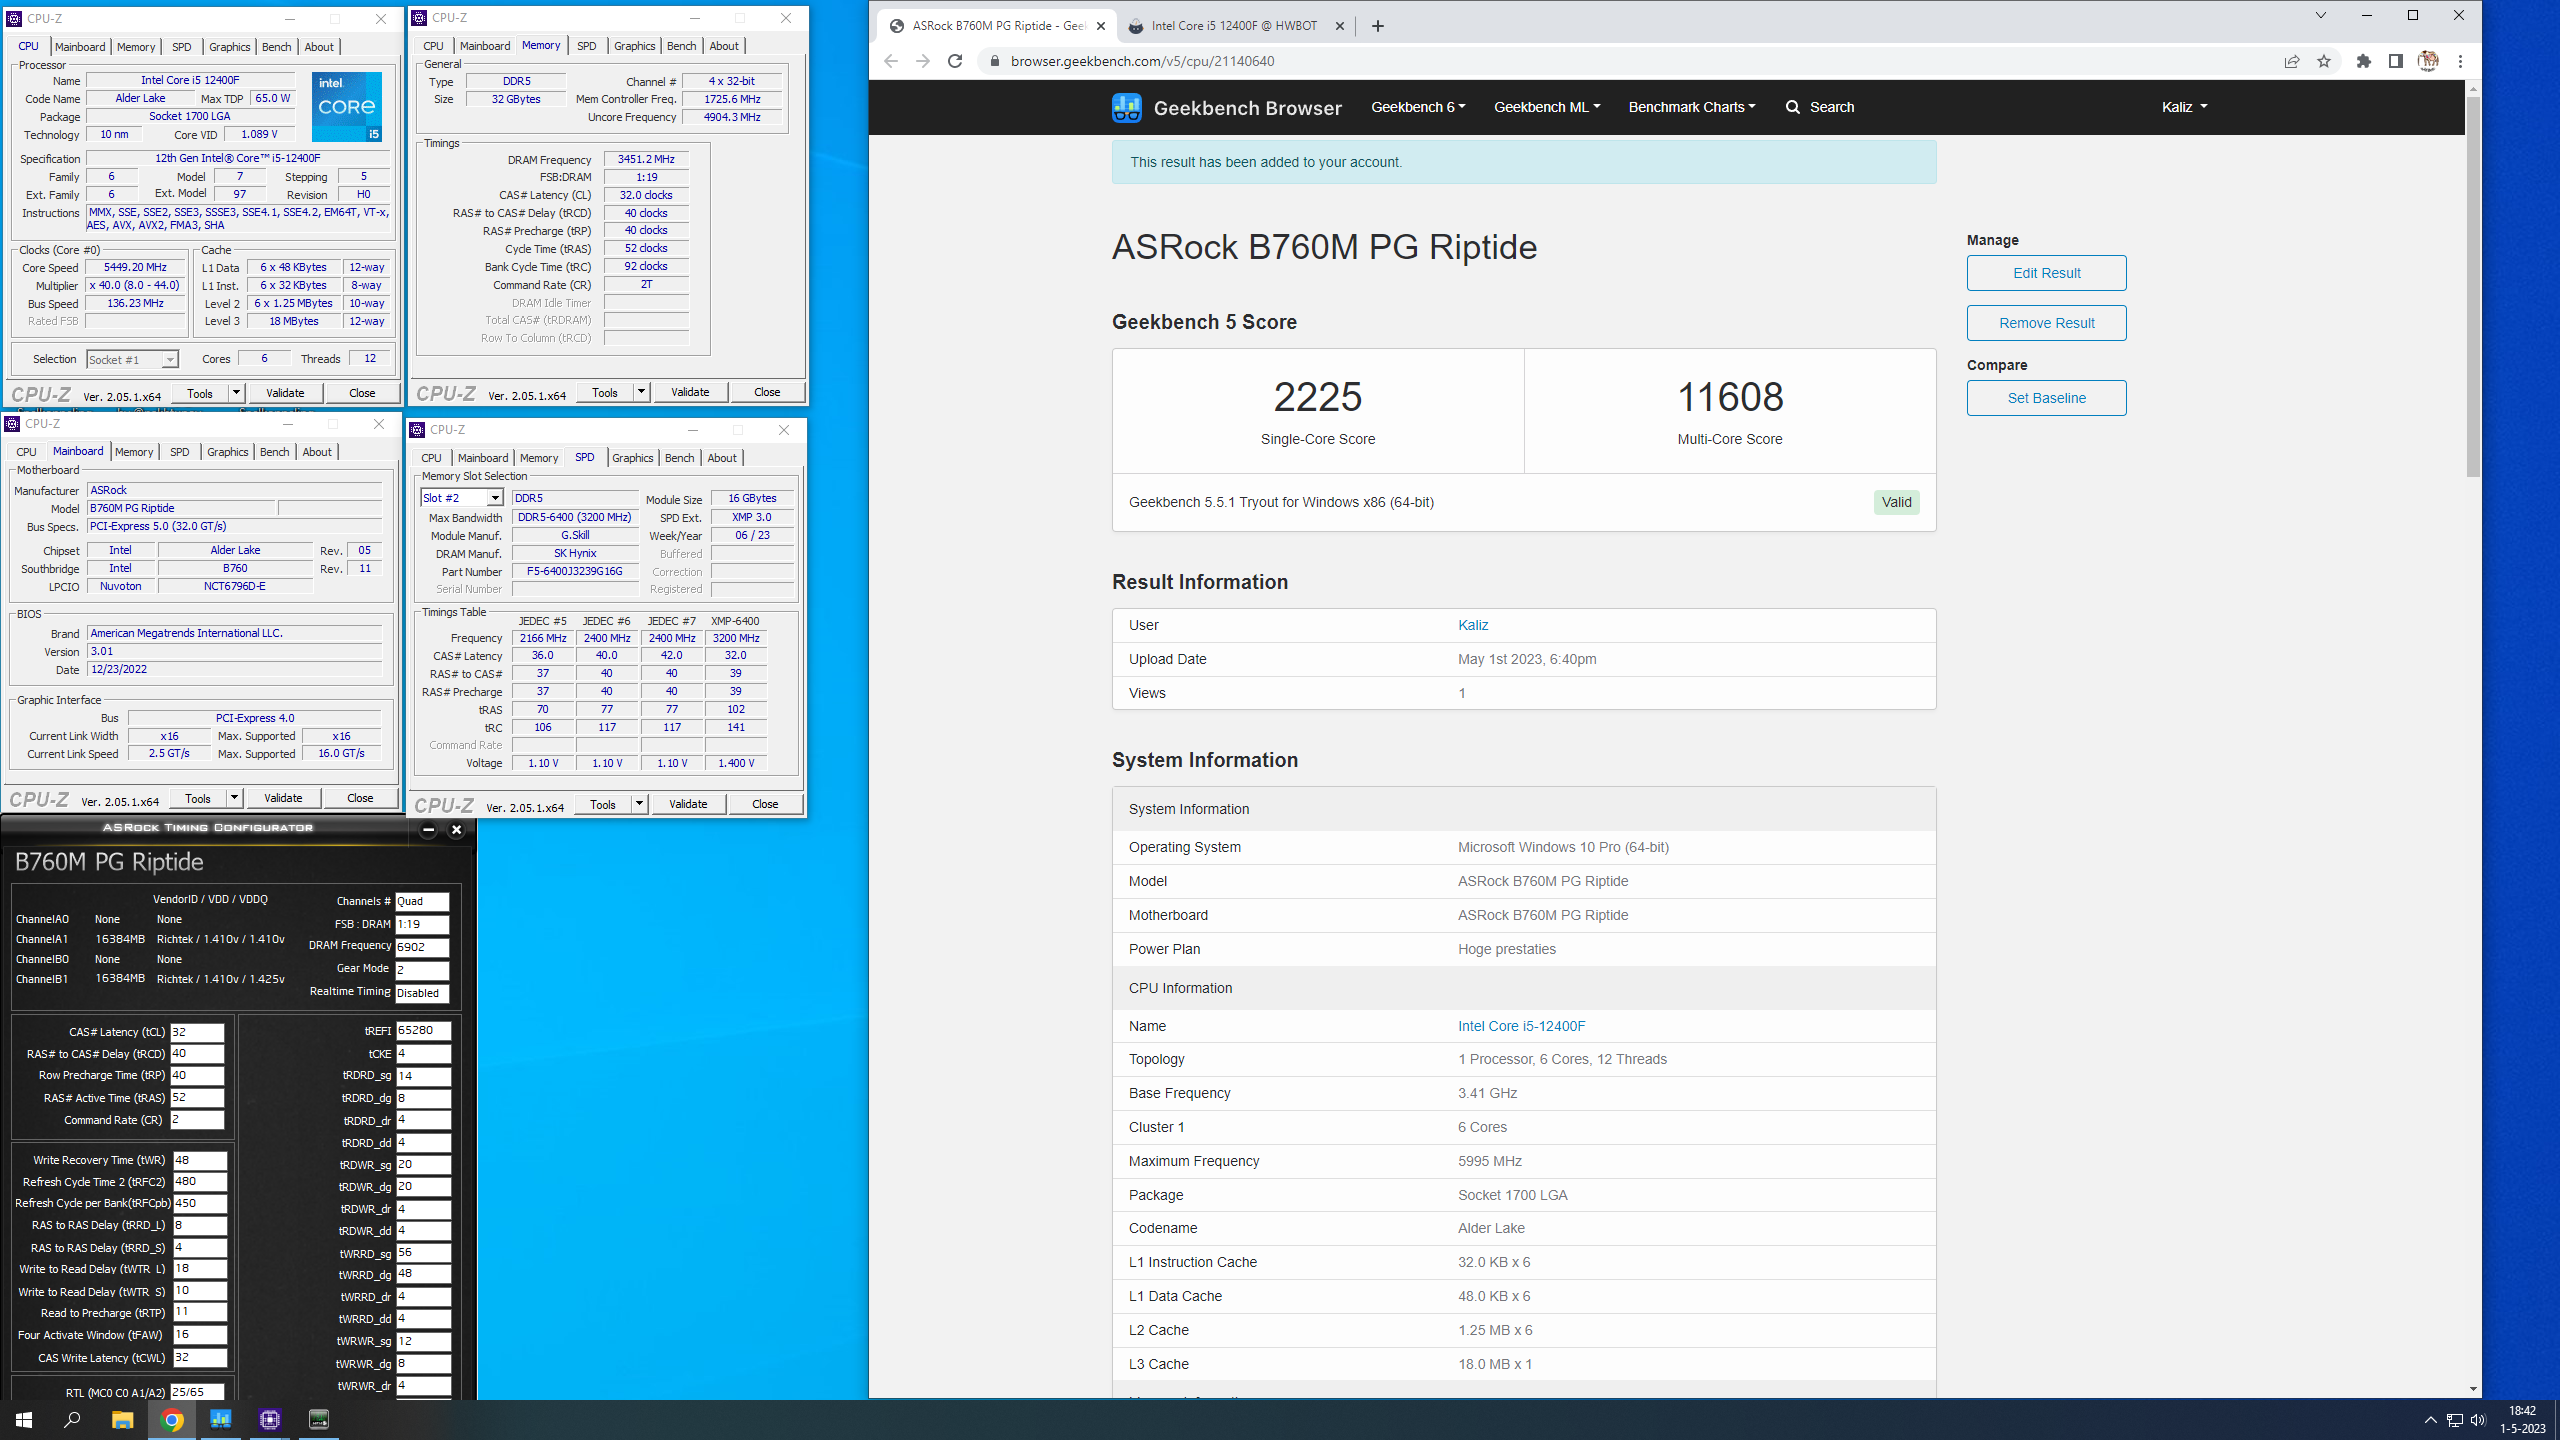The height and width of the screenshot is (1440, 2560).
Task: Open Tools dropdown arrow in CPU-Z SPD window
Action: tap(639, 804)
